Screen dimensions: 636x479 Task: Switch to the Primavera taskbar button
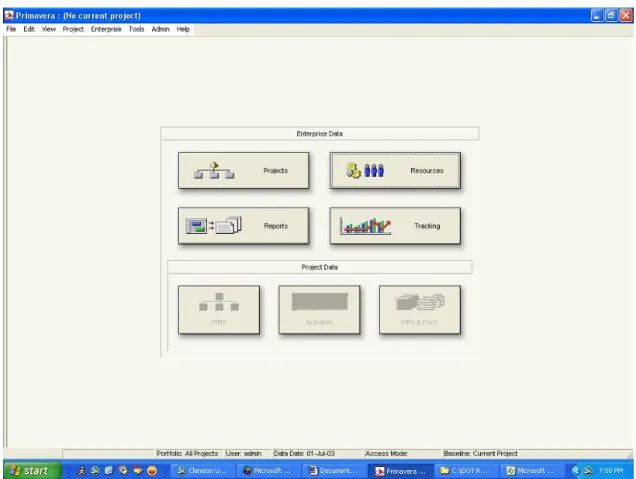pos(400,471)
